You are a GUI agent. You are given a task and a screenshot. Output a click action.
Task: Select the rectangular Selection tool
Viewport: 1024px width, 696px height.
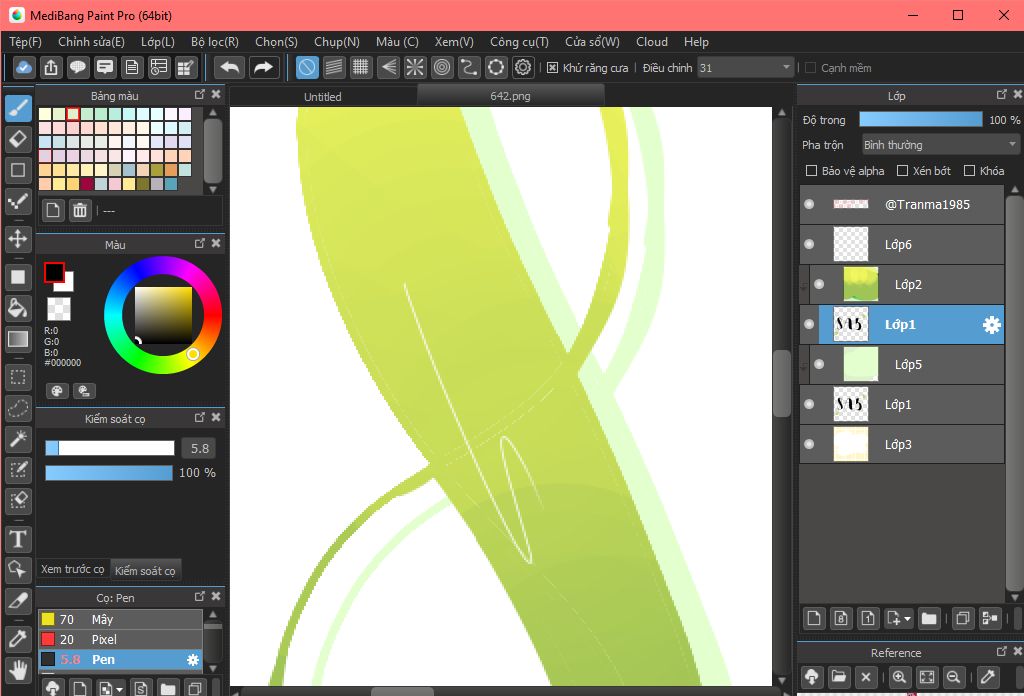(18, 377)
